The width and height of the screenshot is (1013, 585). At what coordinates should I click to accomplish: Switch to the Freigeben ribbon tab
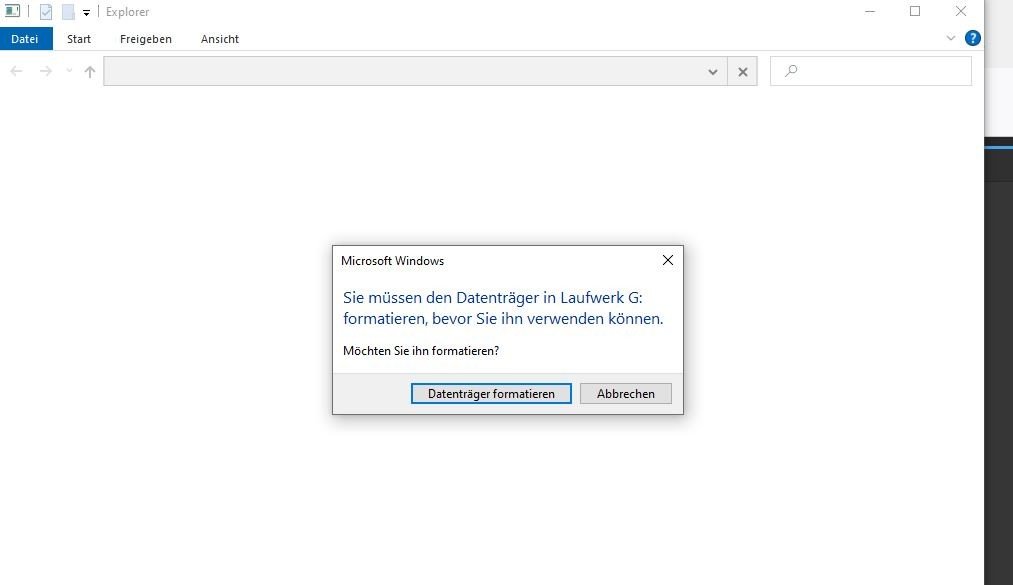[x=146, y=39]
